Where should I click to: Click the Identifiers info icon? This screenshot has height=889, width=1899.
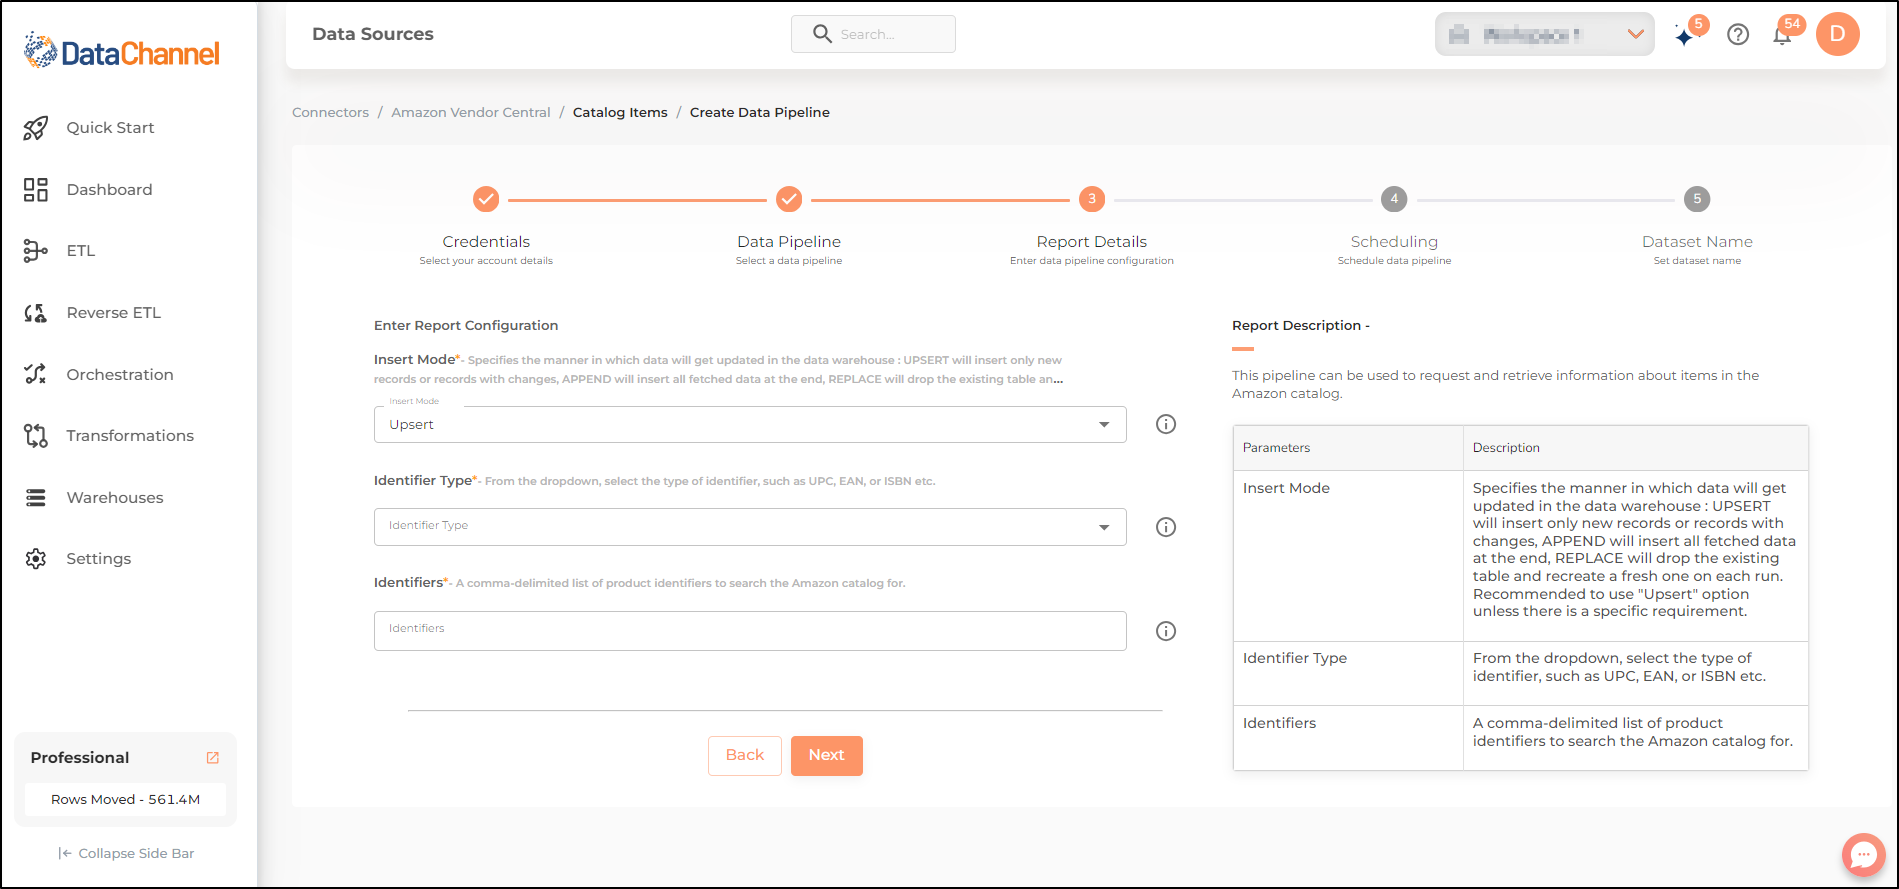point(1166,631)
